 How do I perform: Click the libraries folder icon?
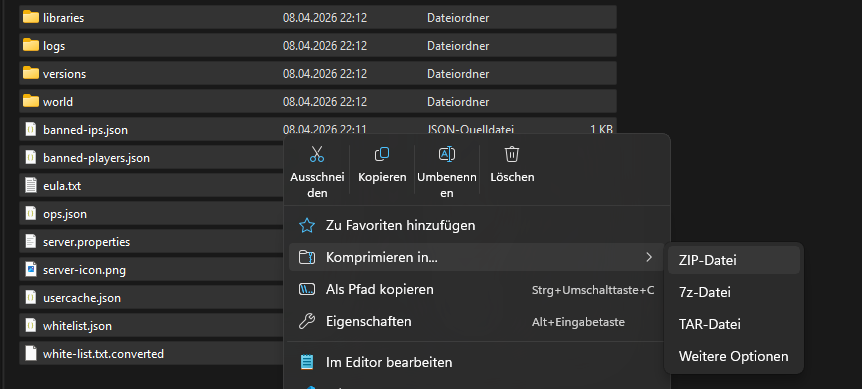(x=31, y=17)
